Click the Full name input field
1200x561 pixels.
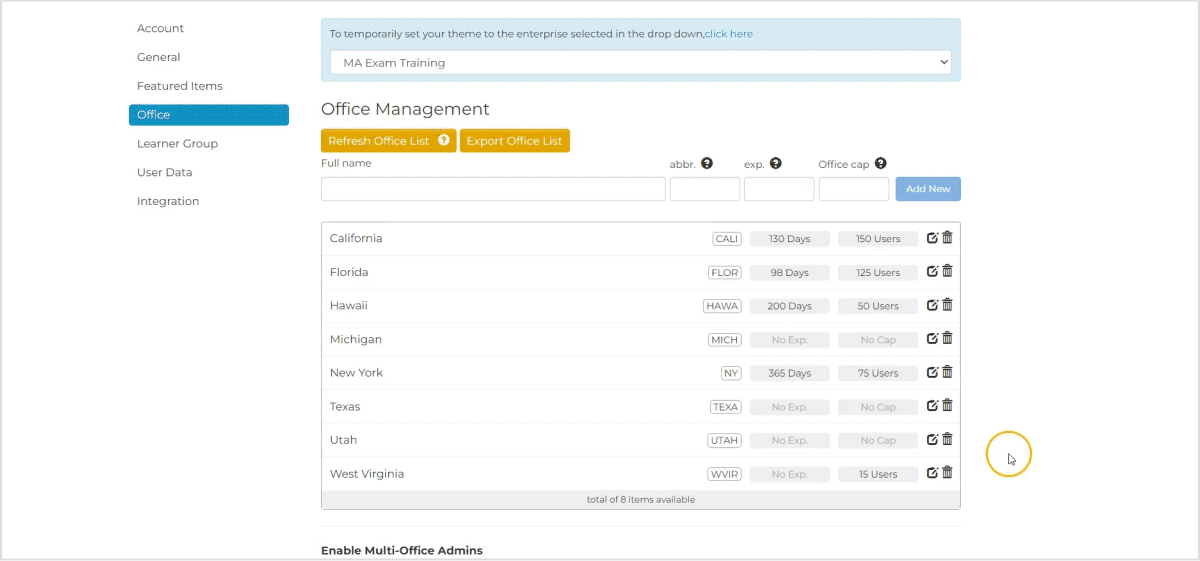click(493, 189)
